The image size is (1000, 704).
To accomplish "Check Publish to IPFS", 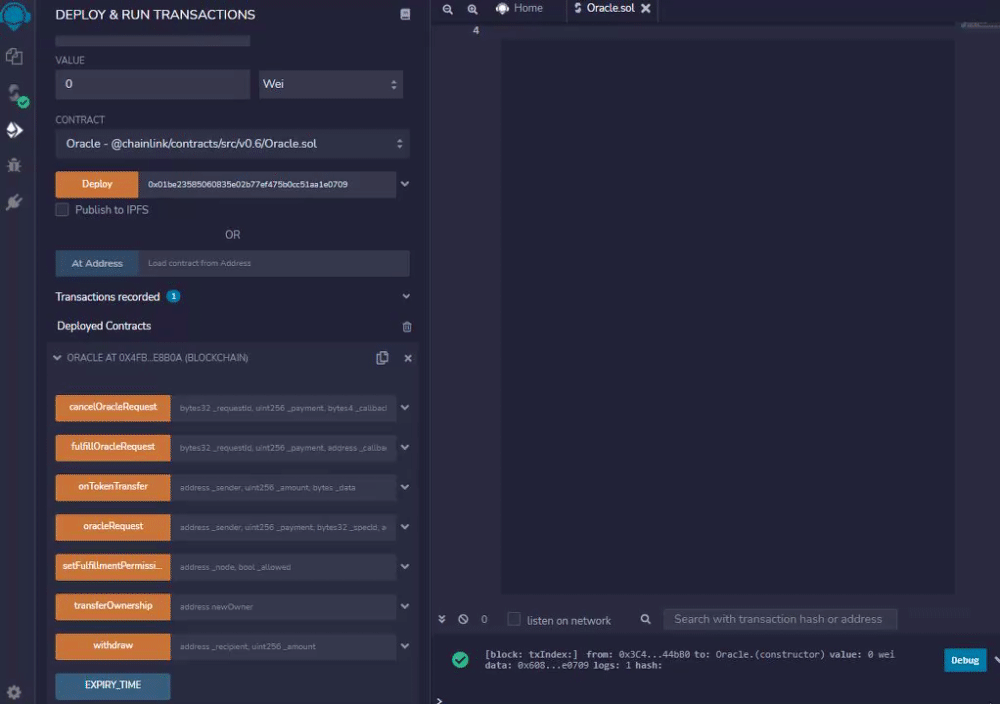I will [x=62, y=210].
